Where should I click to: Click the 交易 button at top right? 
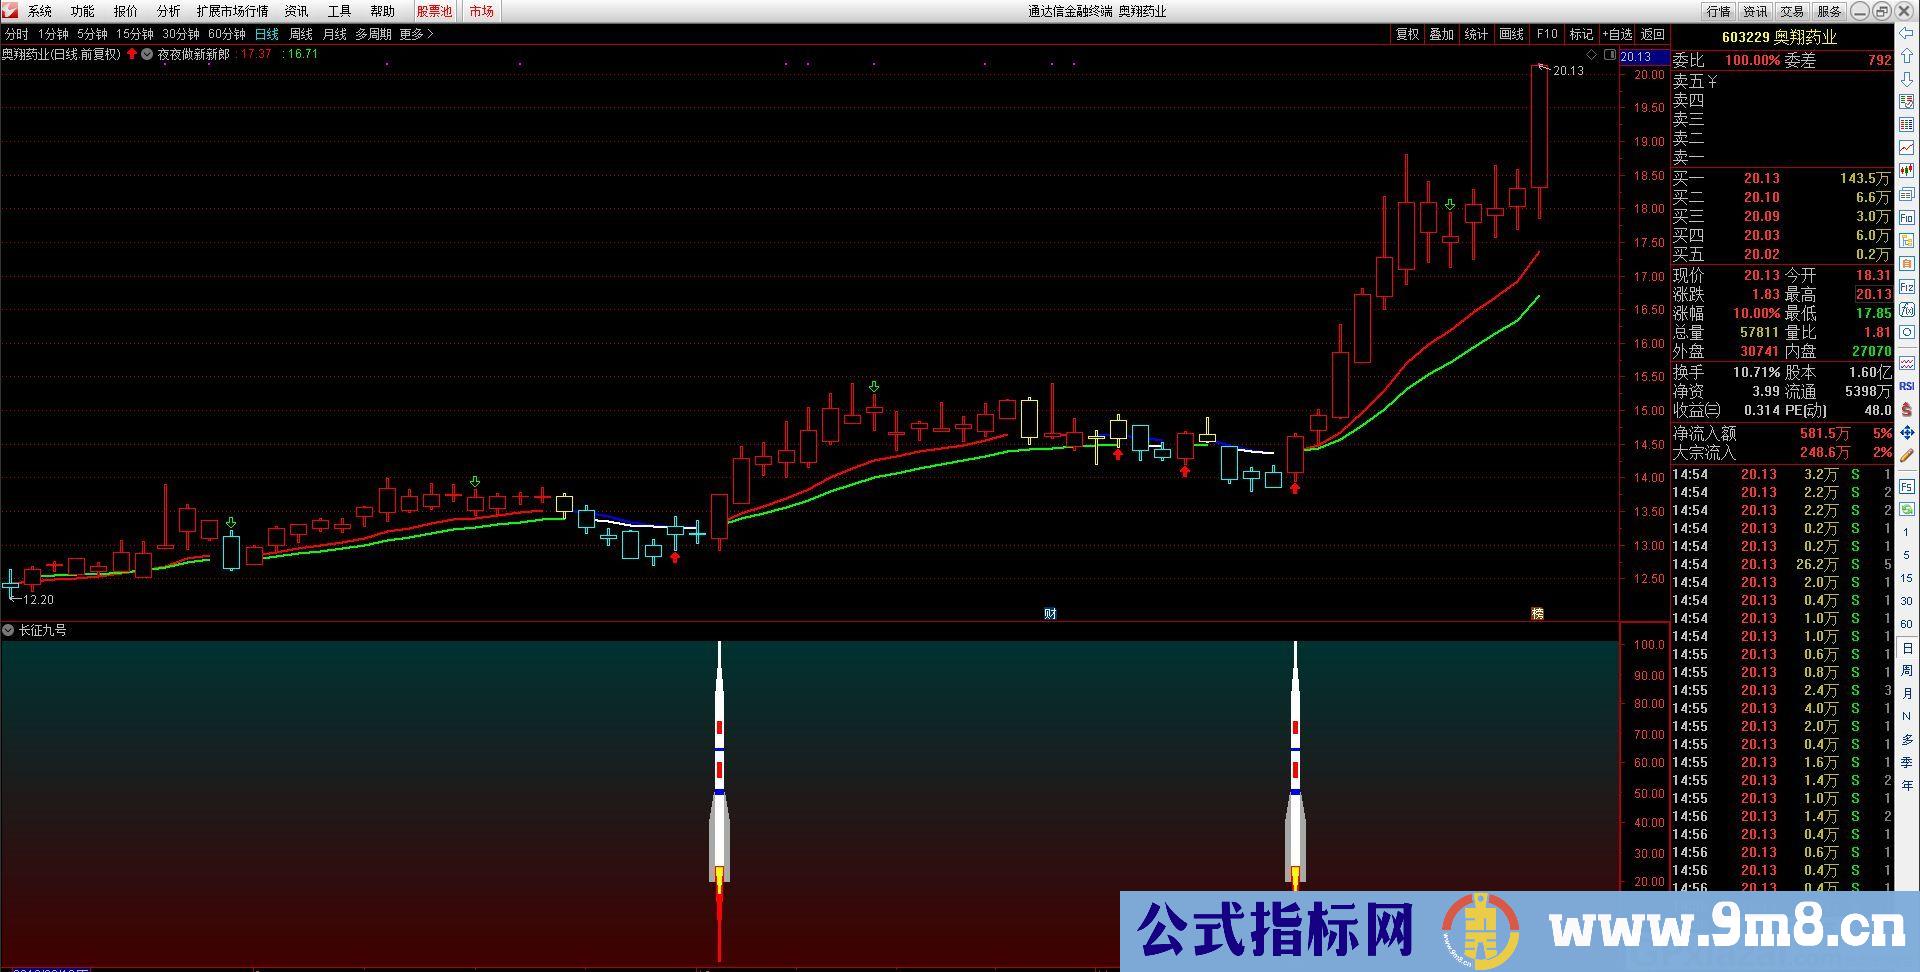point(1792,11)
